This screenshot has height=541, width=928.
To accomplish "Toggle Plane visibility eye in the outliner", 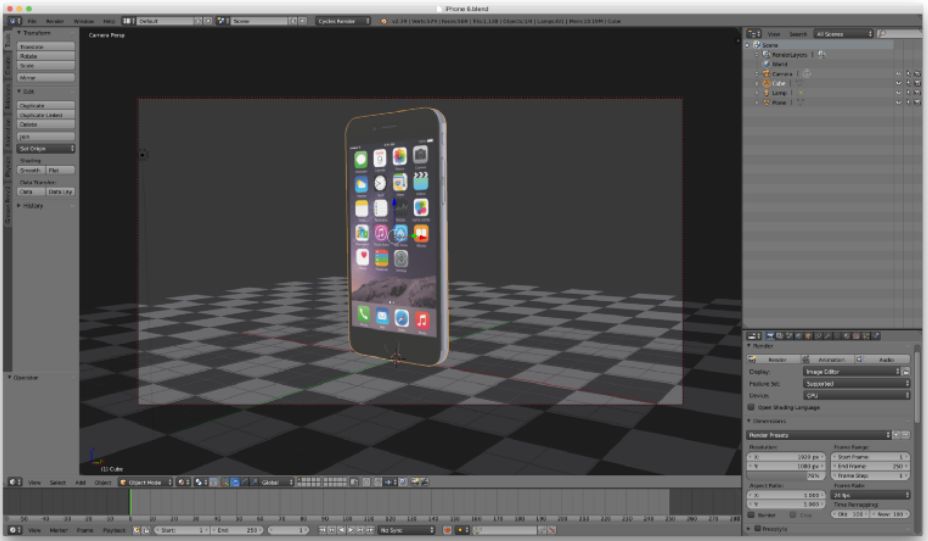I will point(898,102).
